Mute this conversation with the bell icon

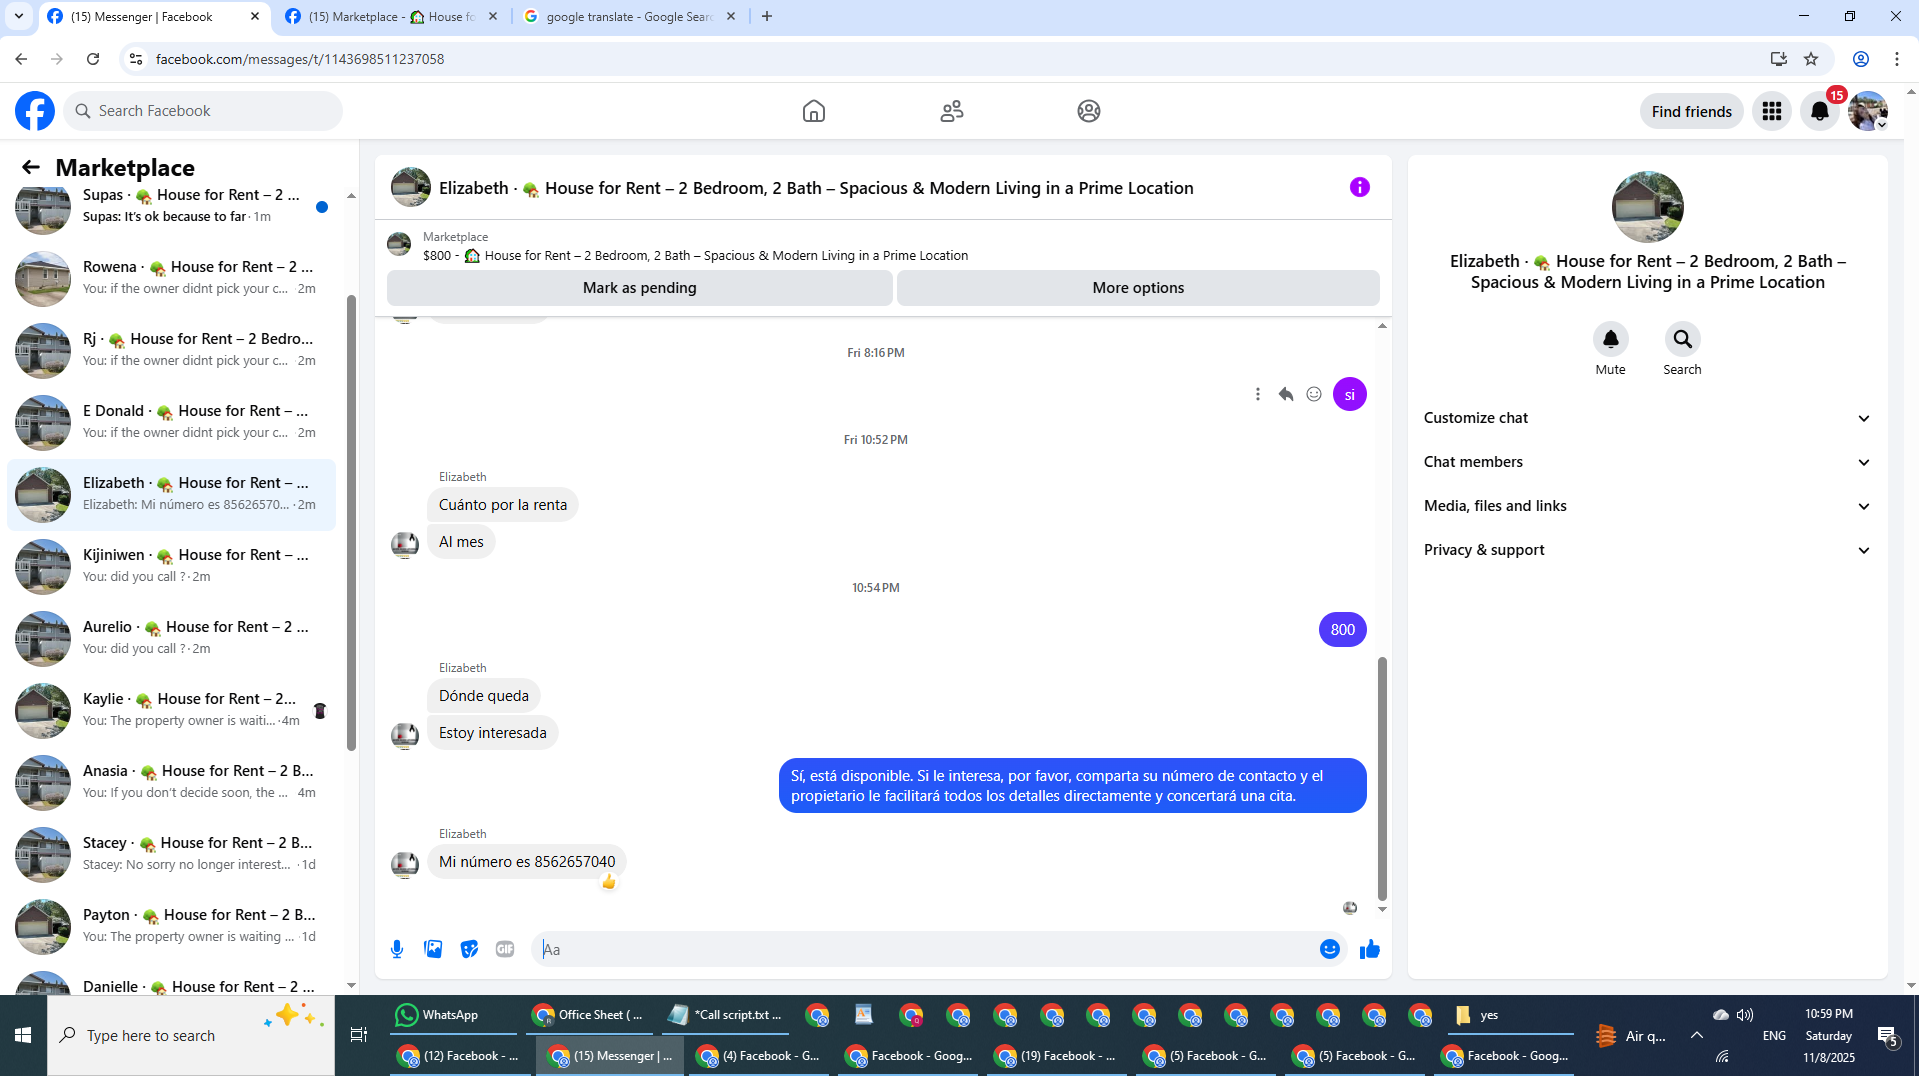point(1610,339)
